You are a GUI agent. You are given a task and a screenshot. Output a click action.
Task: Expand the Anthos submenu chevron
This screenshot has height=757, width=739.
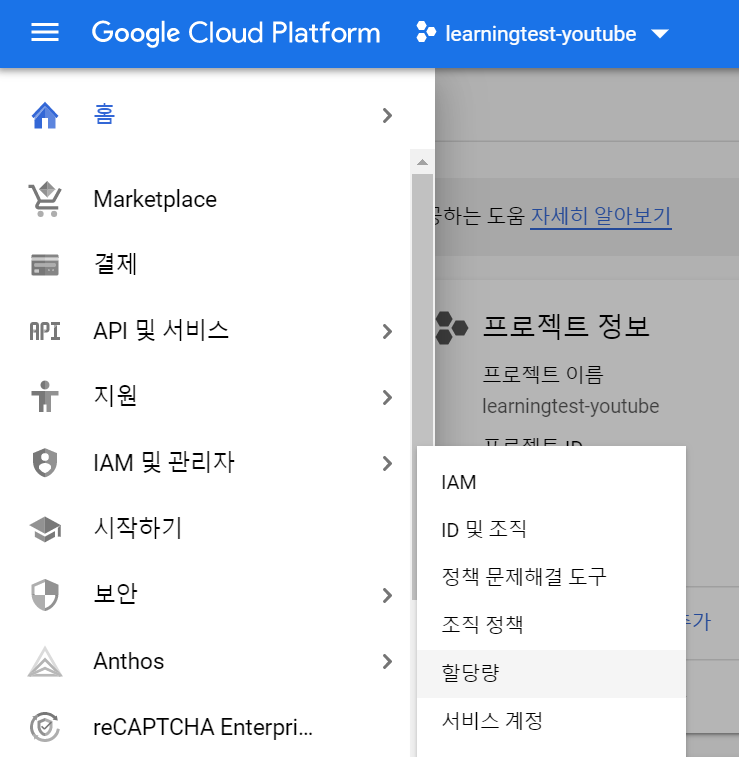pyautogui.click(x=387, y=661)
